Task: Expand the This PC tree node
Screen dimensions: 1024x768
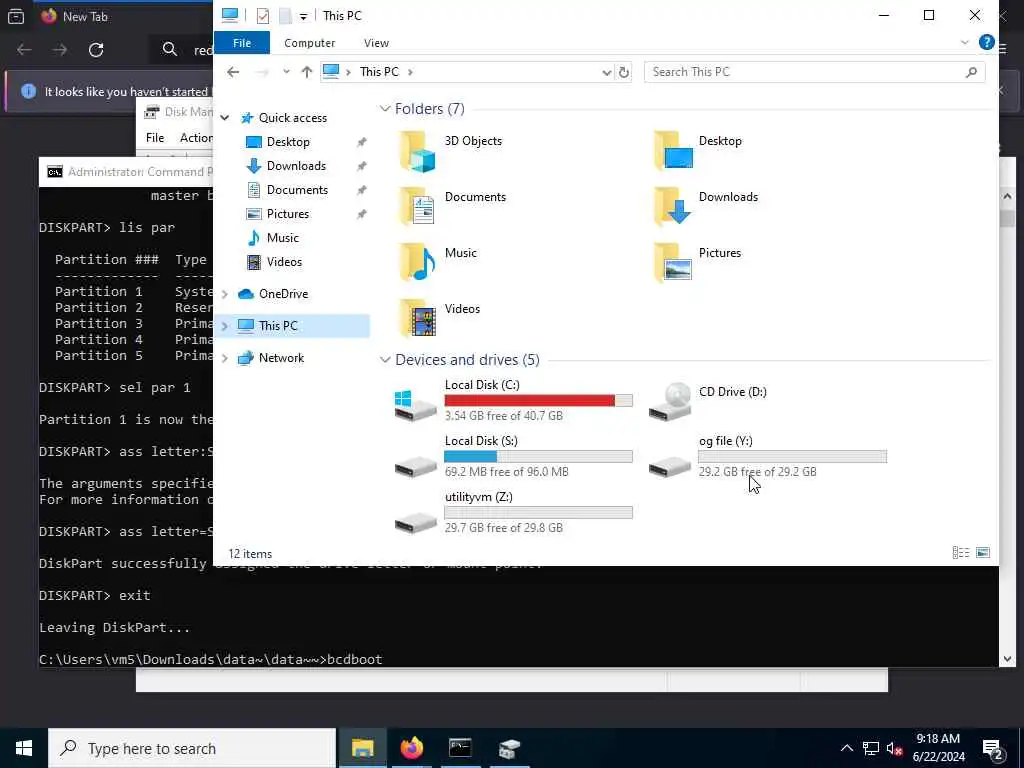Action: tap(225, 326)
